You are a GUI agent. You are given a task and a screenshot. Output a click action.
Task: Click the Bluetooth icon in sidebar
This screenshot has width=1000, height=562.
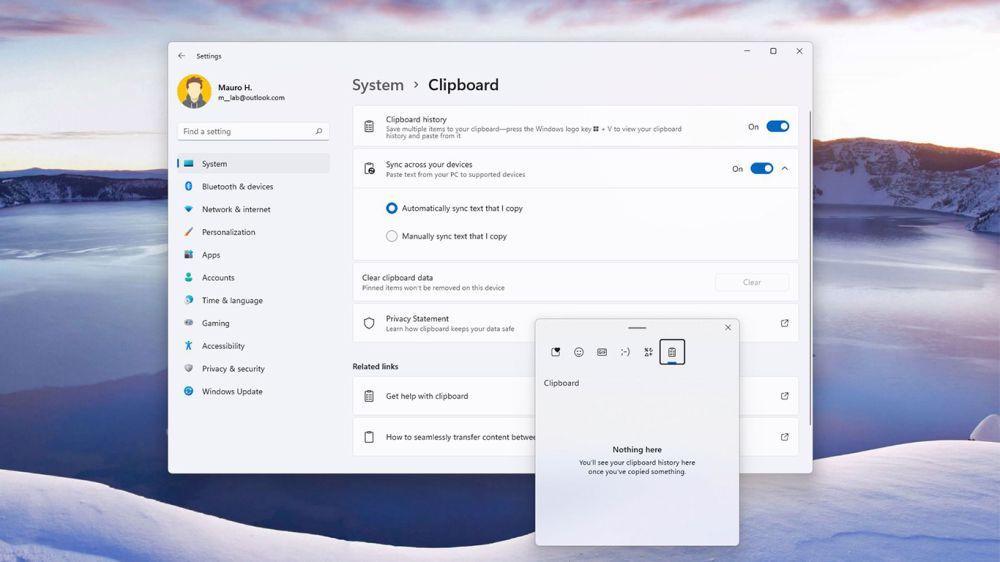click(189, 186)
